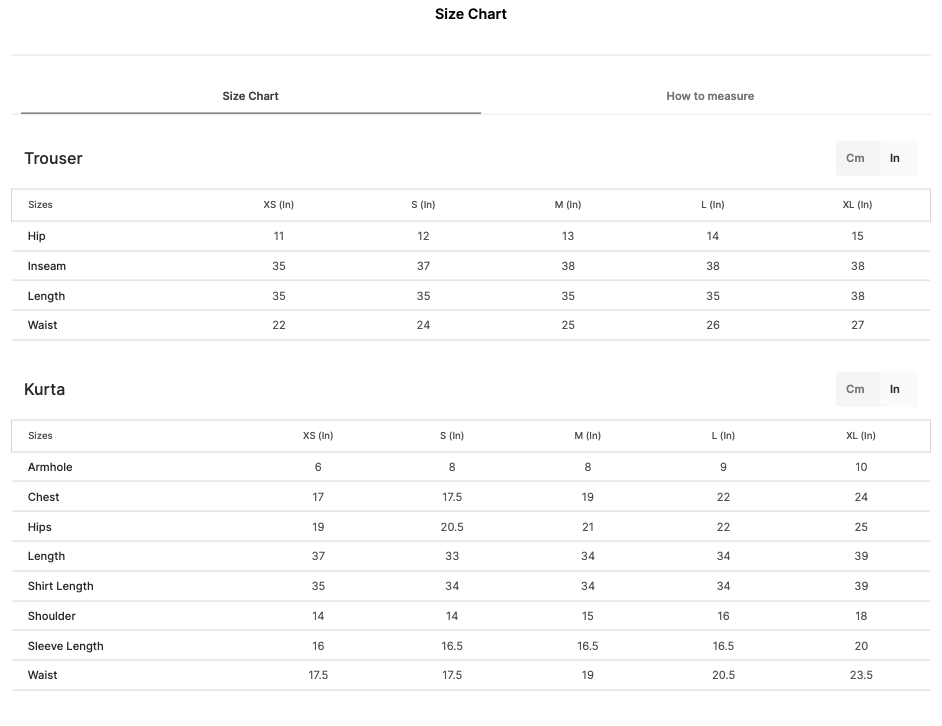Switch Kurta measurements to In
This screenshot has width=942, height=726.
point(895,389)
